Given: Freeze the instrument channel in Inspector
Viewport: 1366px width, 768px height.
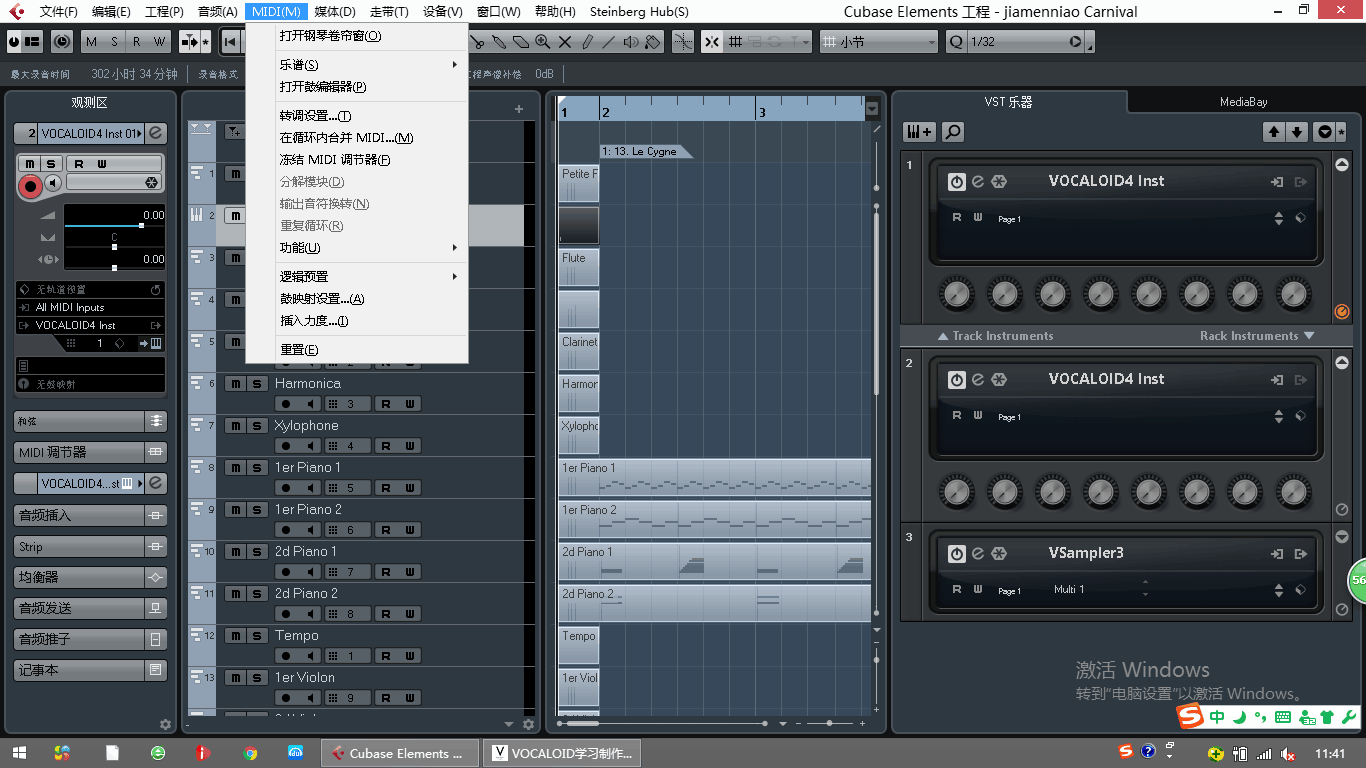Looking at the screenshot, I should click(x=151, y=182).
